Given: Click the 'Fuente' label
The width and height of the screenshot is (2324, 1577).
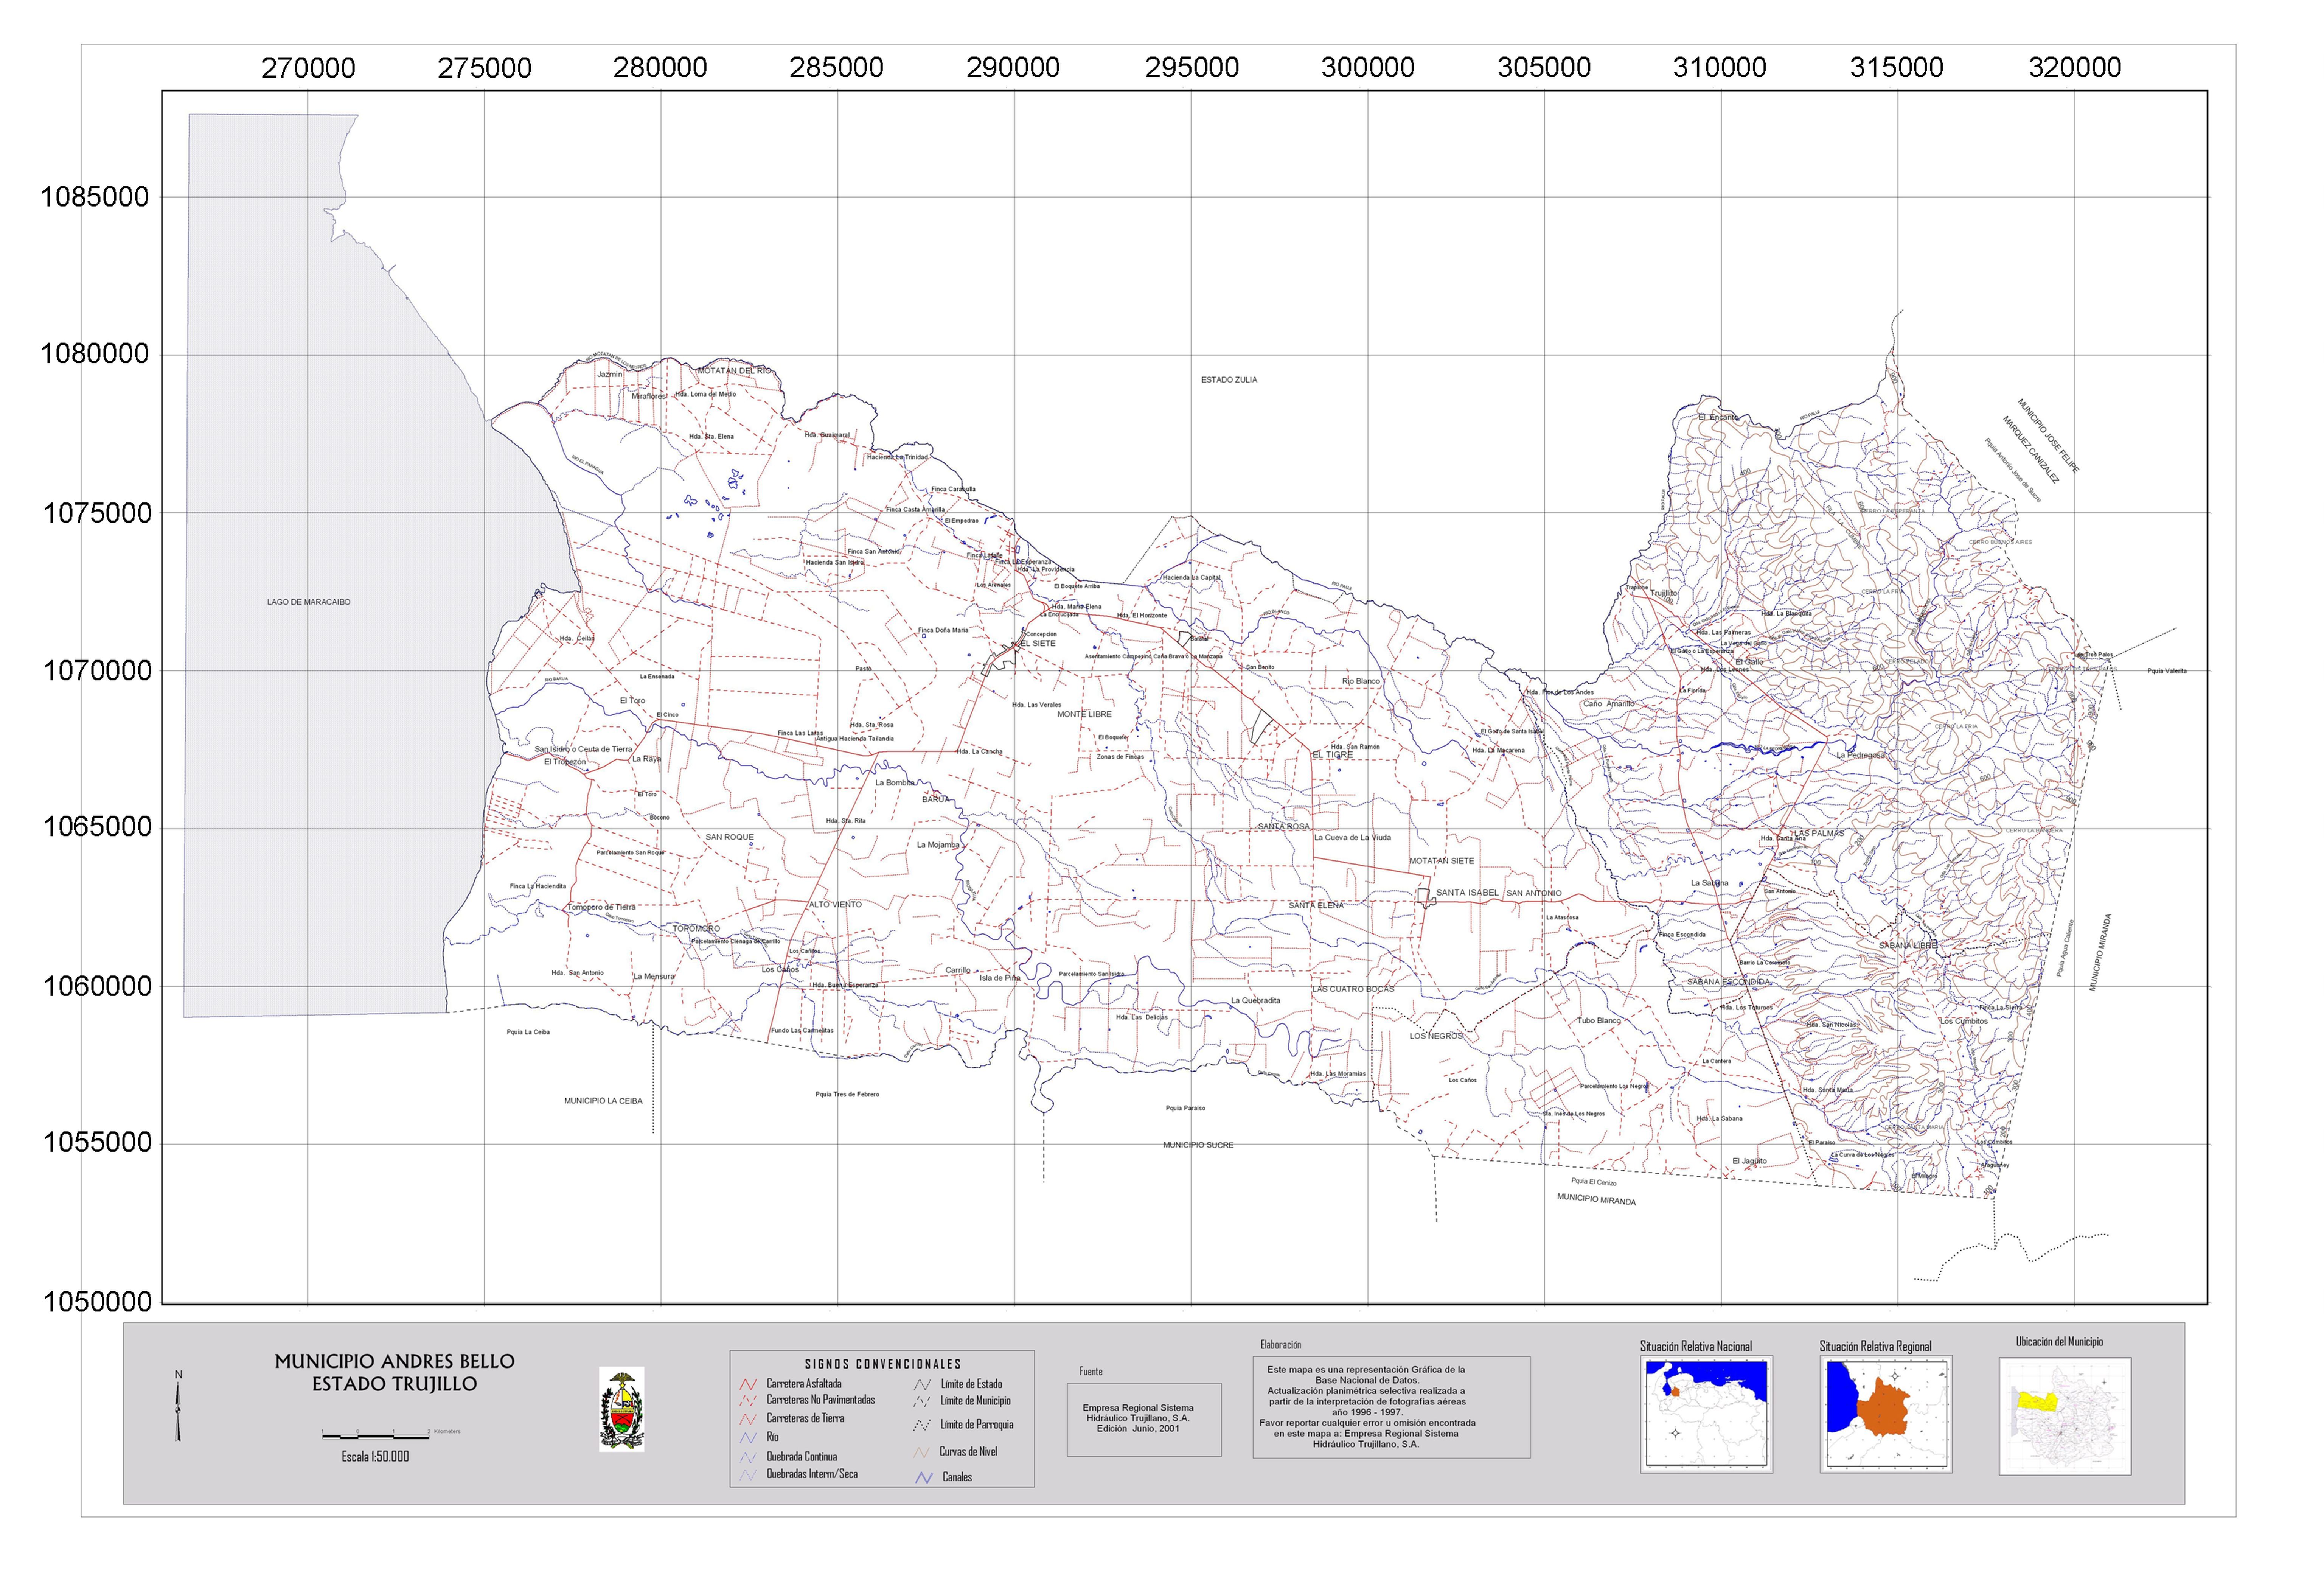Looking at the screenshot, I should coord(1091,1372).
